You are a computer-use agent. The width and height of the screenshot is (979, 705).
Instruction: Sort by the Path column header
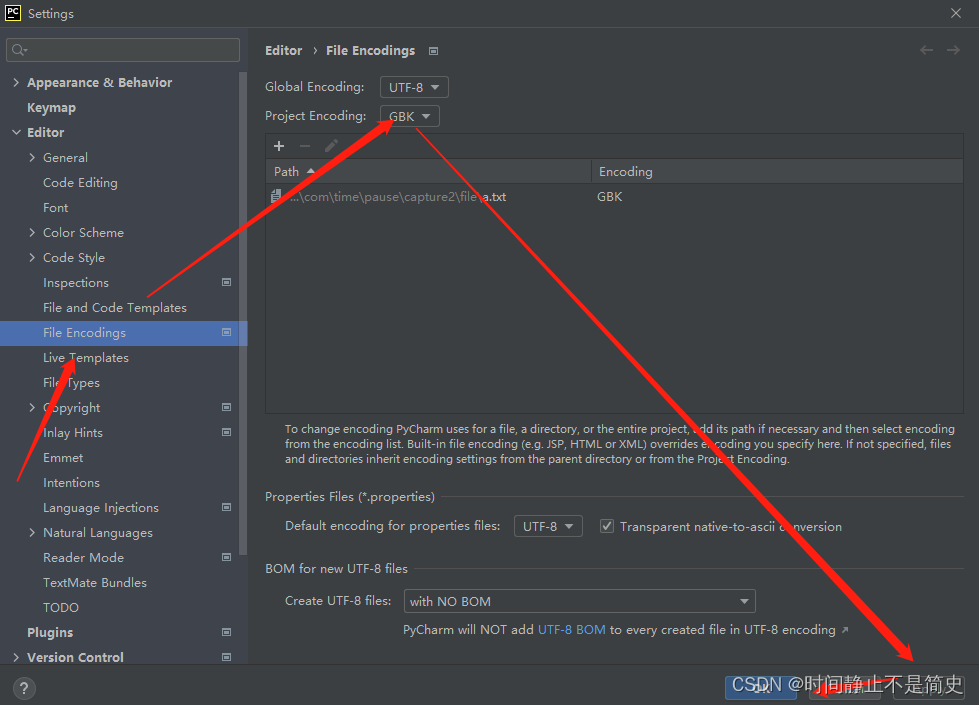point(428,171)
